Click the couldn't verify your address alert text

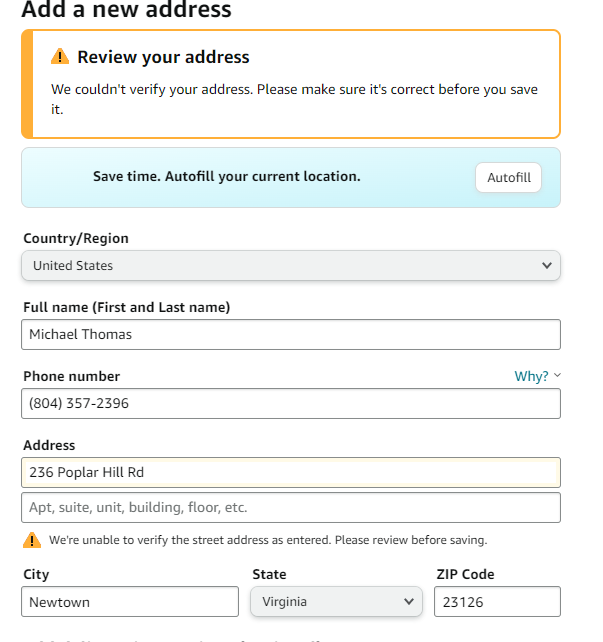pyautogui.click(x=294, y=99)
